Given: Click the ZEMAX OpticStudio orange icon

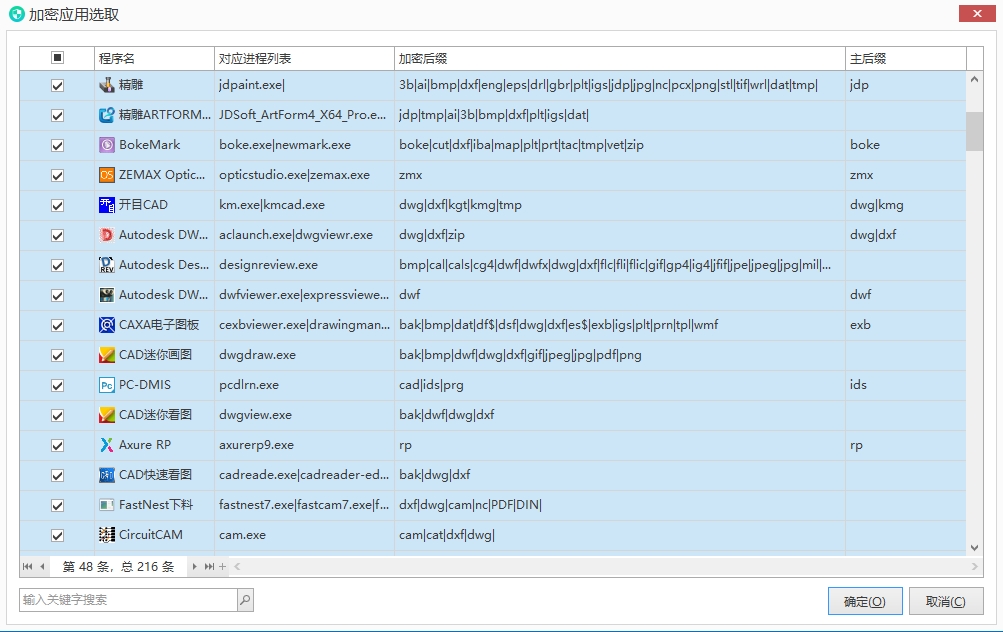Looking at the screenshot, I should pos(107,175).
